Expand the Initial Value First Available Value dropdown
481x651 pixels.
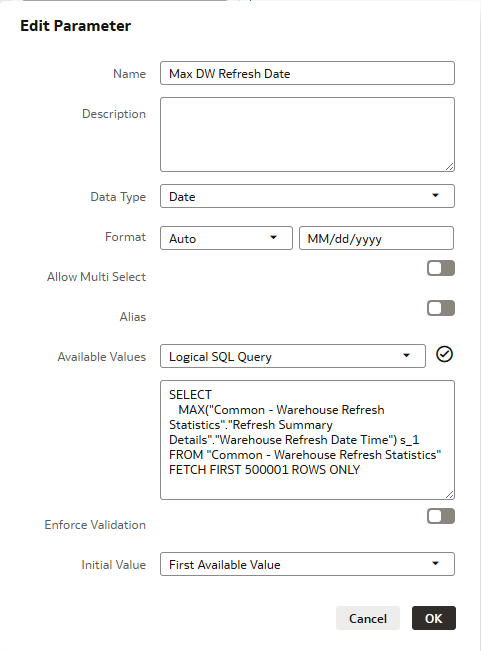pos(307,564)
